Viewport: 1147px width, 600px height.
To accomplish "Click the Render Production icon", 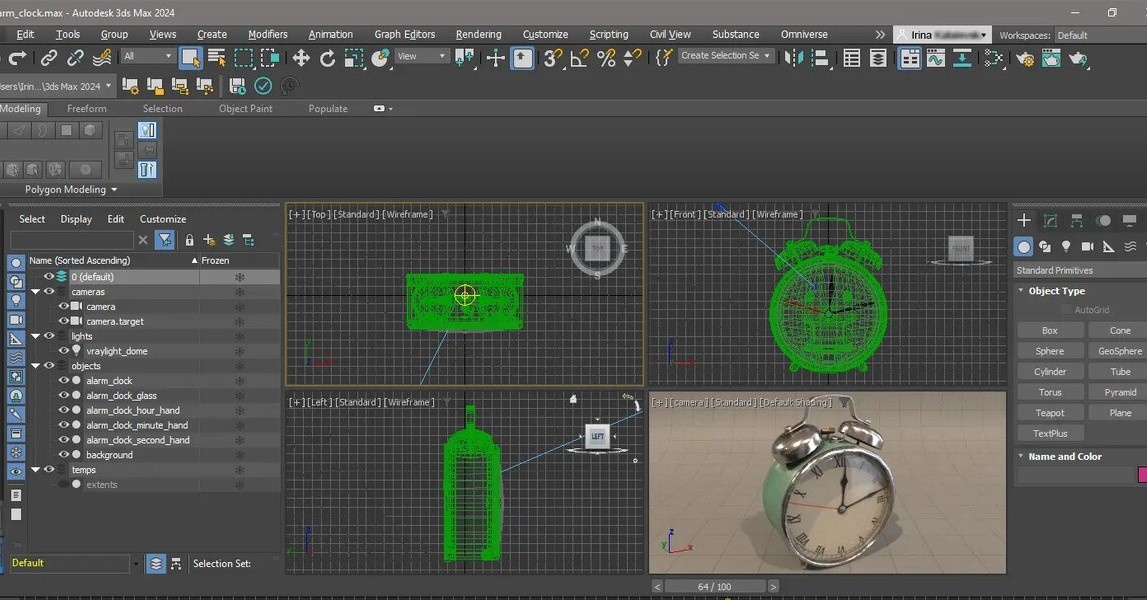I will click(x=1080, y=59).
